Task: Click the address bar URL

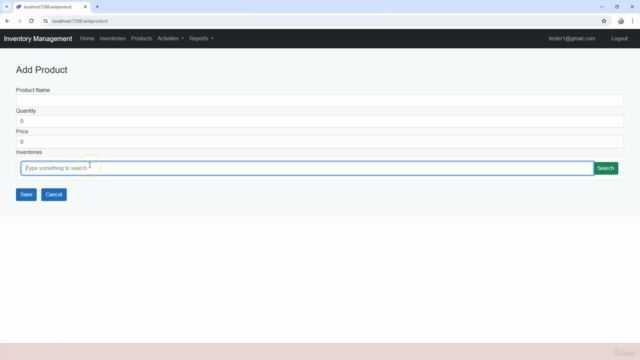Action: 80,21
